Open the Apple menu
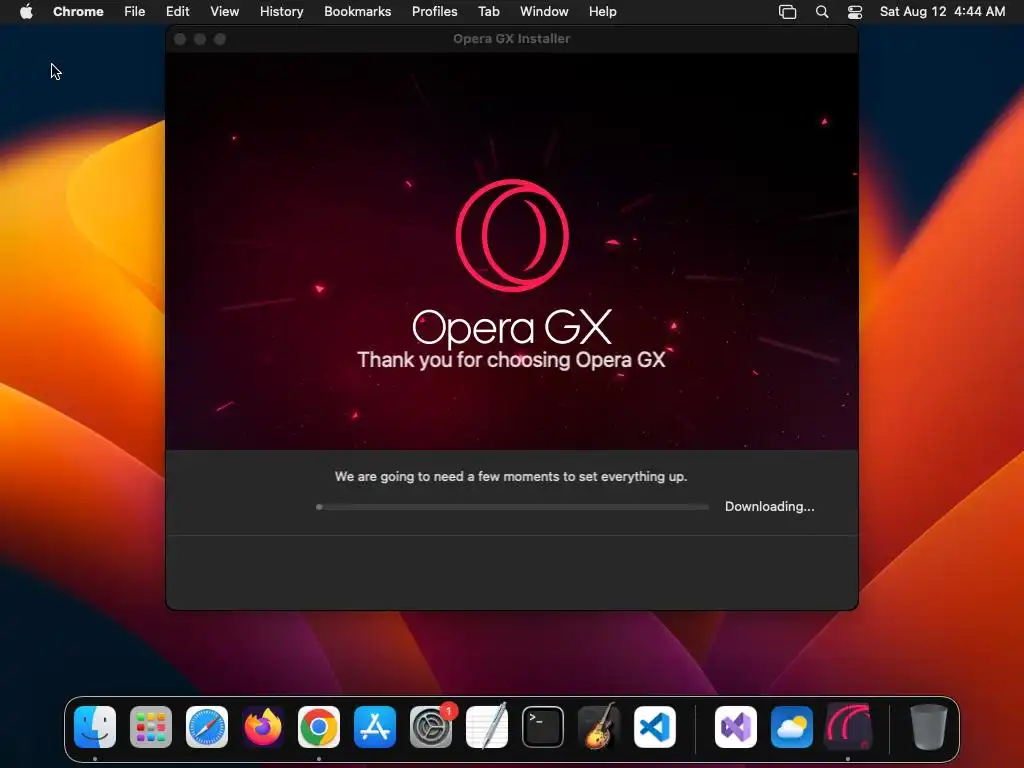This screenshot has height=768, width=1024. [x=26, y=12]
